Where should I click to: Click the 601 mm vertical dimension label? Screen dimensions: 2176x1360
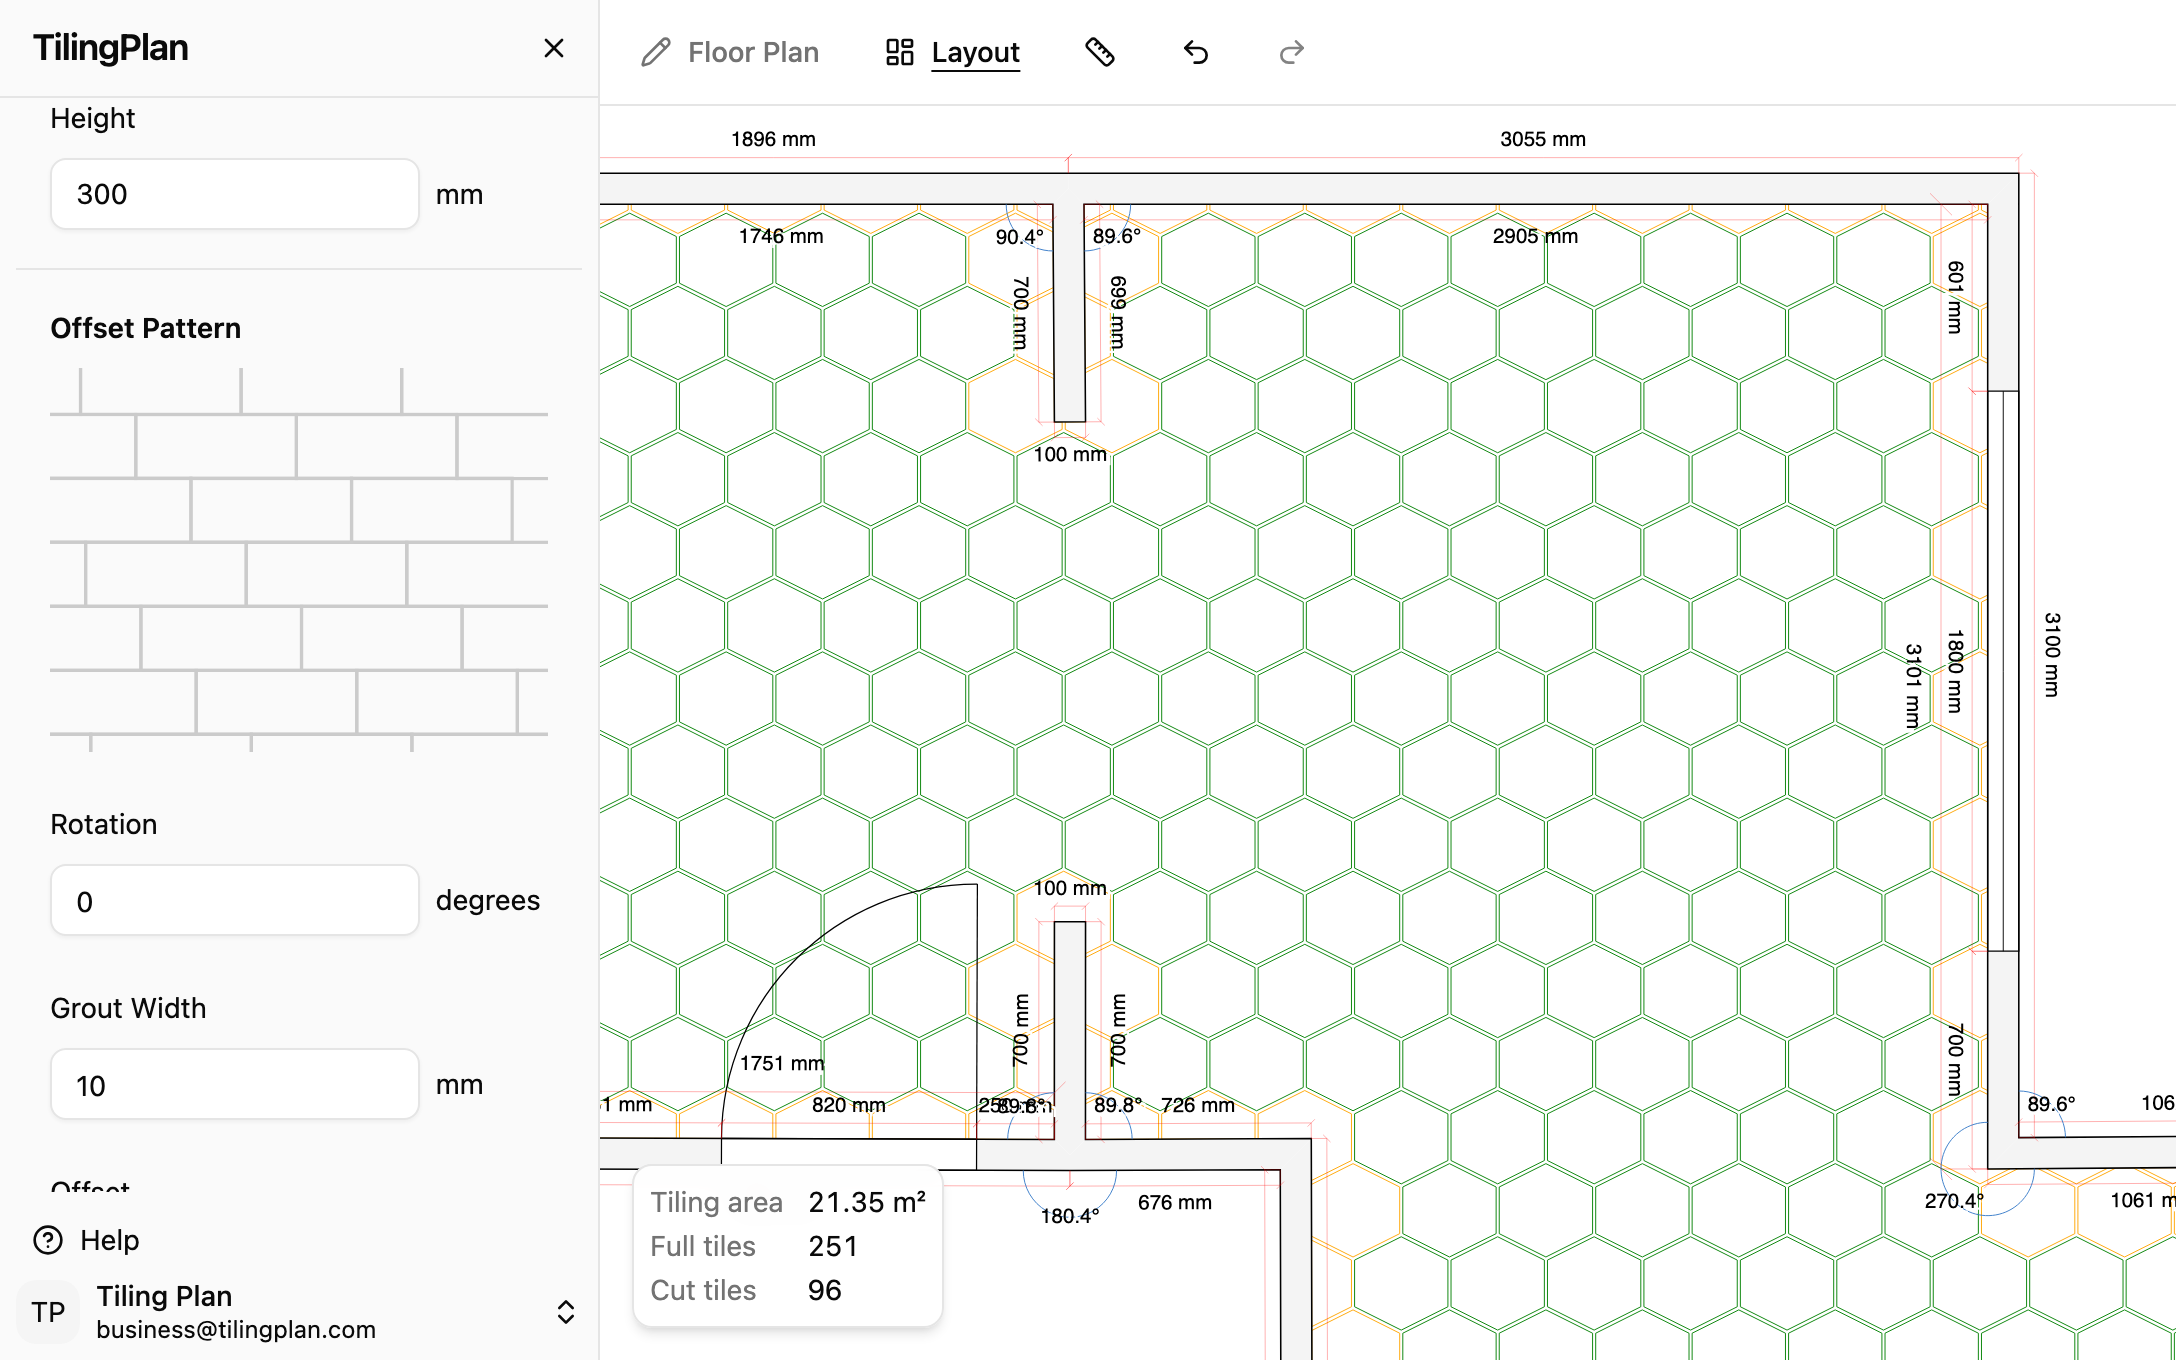point(1955,297)
